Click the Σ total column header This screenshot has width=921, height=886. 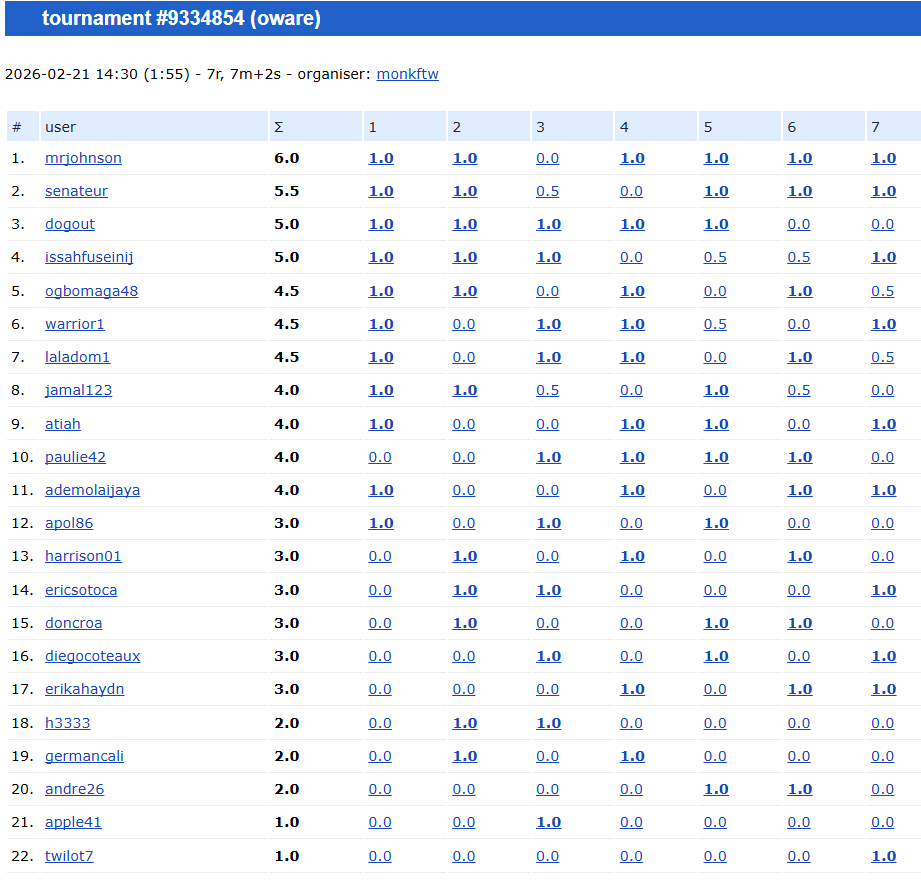coord(278,127)
